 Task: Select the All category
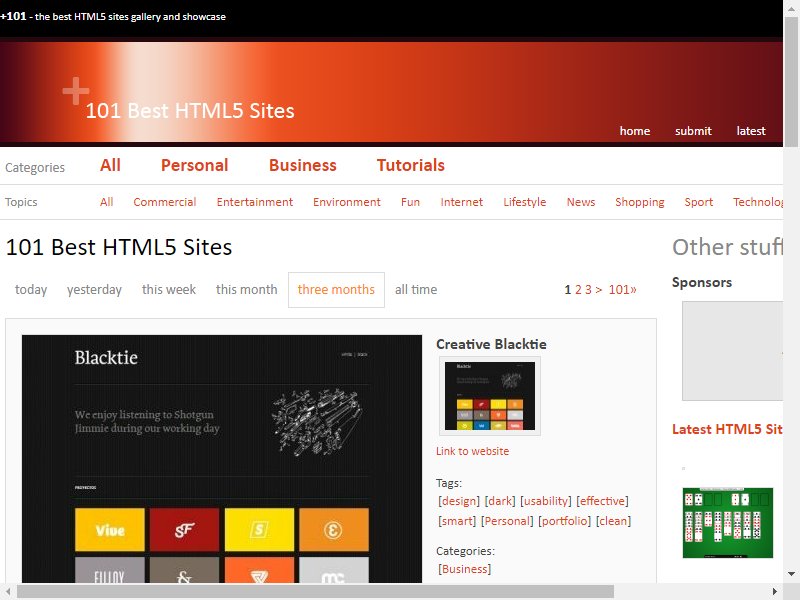pyautogui.click(x=110, y=165)
